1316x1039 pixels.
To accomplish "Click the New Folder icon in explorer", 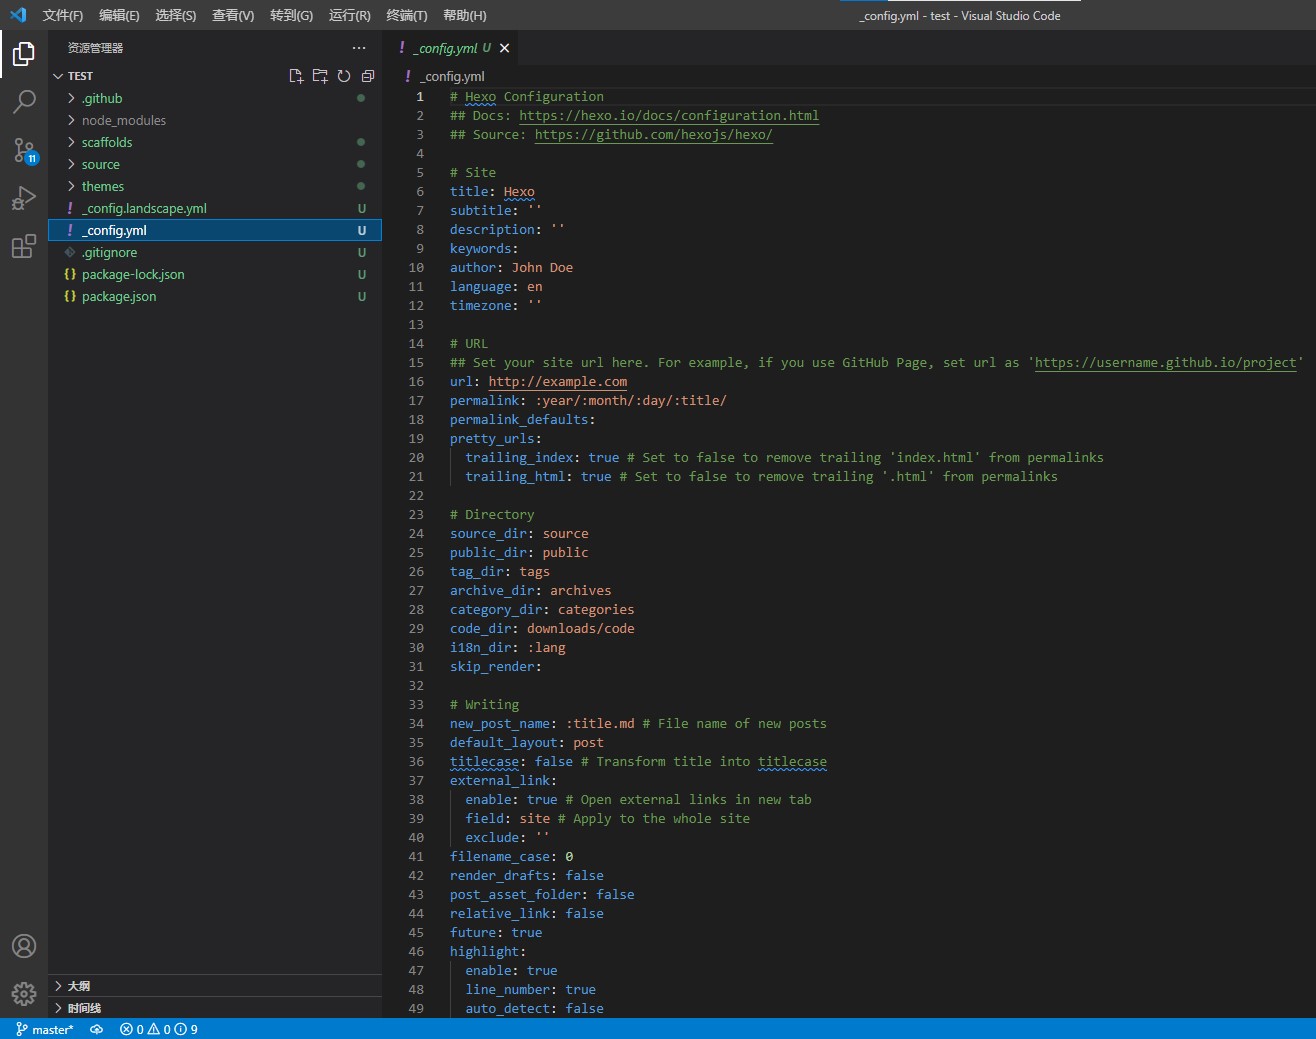I will [x=320, y=76].
